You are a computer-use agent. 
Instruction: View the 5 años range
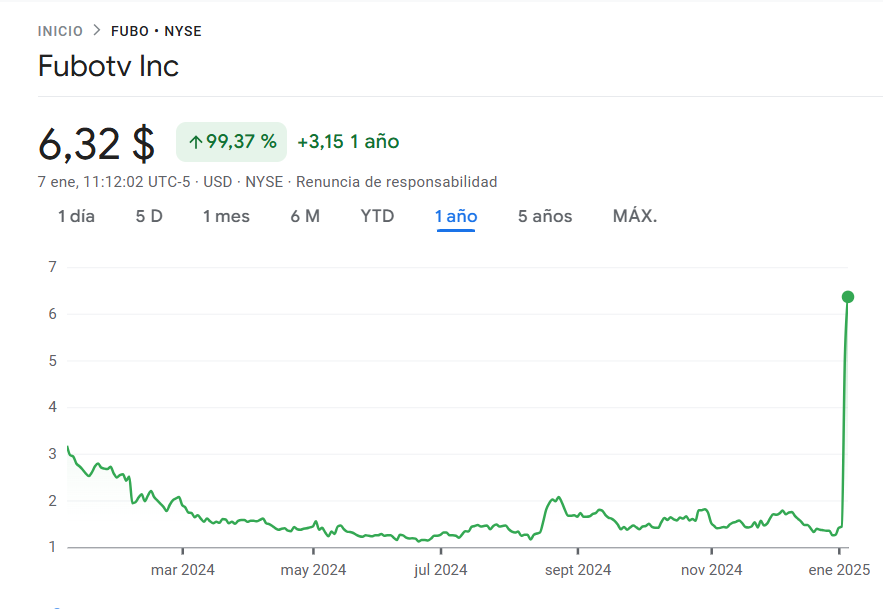(545, 216)
